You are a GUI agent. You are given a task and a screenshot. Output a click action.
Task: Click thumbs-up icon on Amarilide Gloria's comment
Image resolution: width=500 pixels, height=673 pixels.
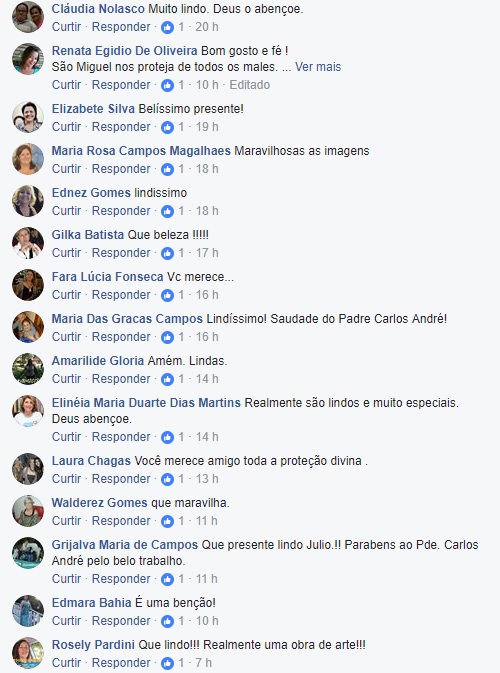[167, 379]
